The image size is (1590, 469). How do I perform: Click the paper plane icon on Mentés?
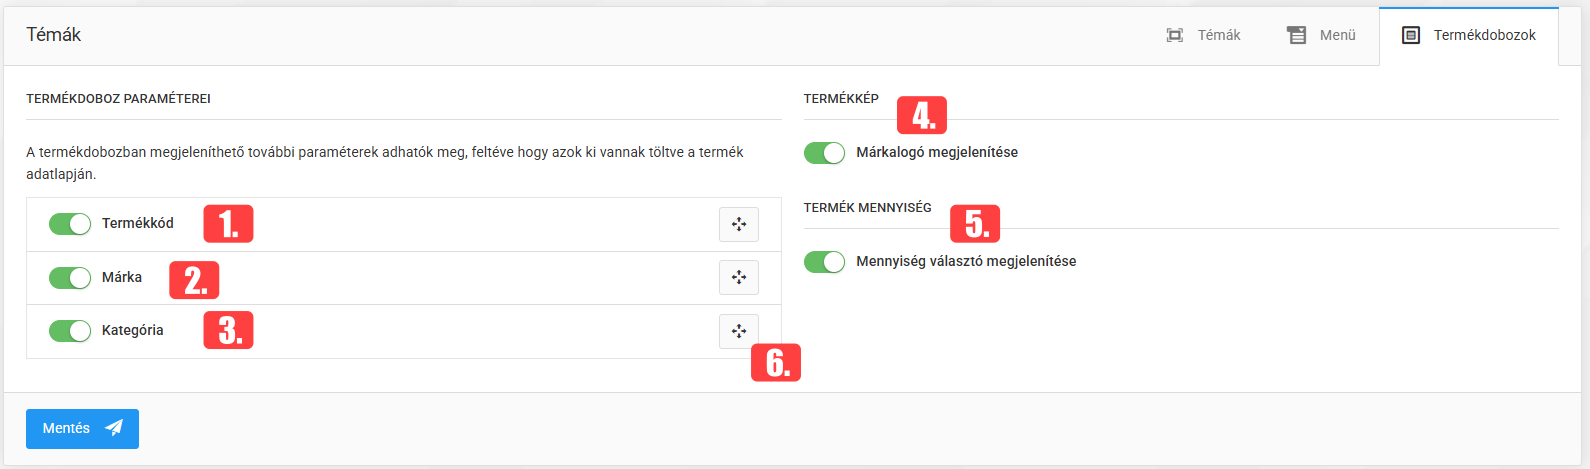[x=114, y=428]
